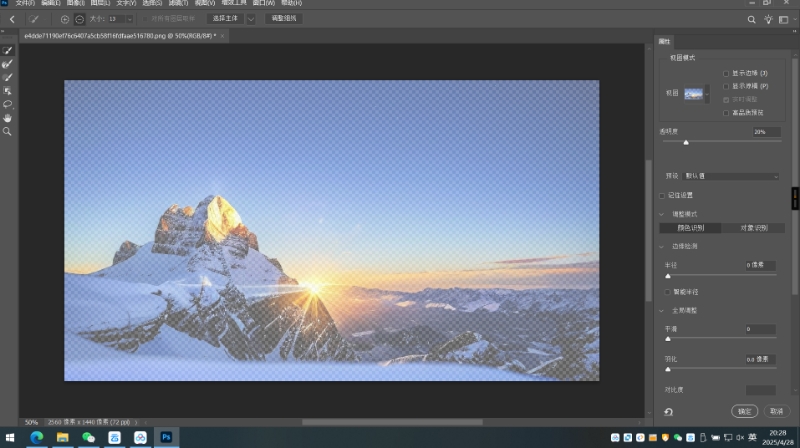Choose add-to-selection plus mode
Image resolution: width=800 pixels, height=448 pixels.
pos(65,19)
